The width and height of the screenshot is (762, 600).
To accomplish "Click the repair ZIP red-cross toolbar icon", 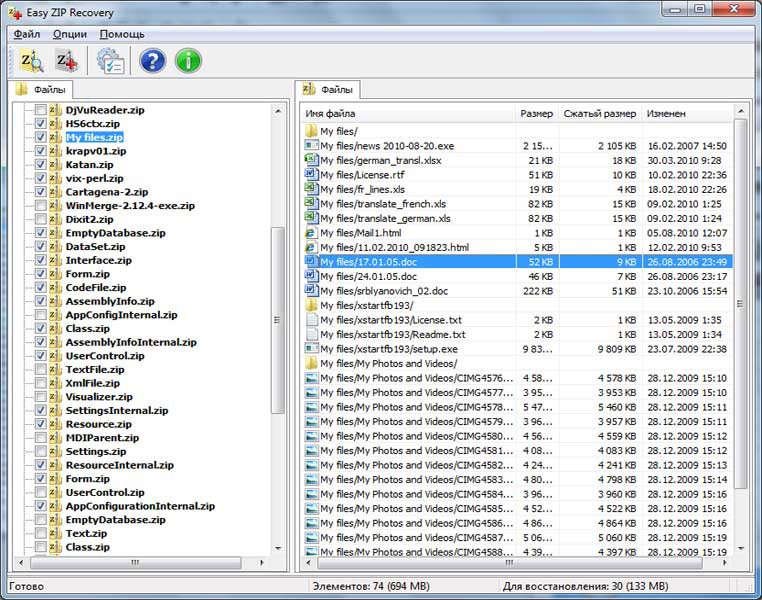I will (x=66, y=61).
